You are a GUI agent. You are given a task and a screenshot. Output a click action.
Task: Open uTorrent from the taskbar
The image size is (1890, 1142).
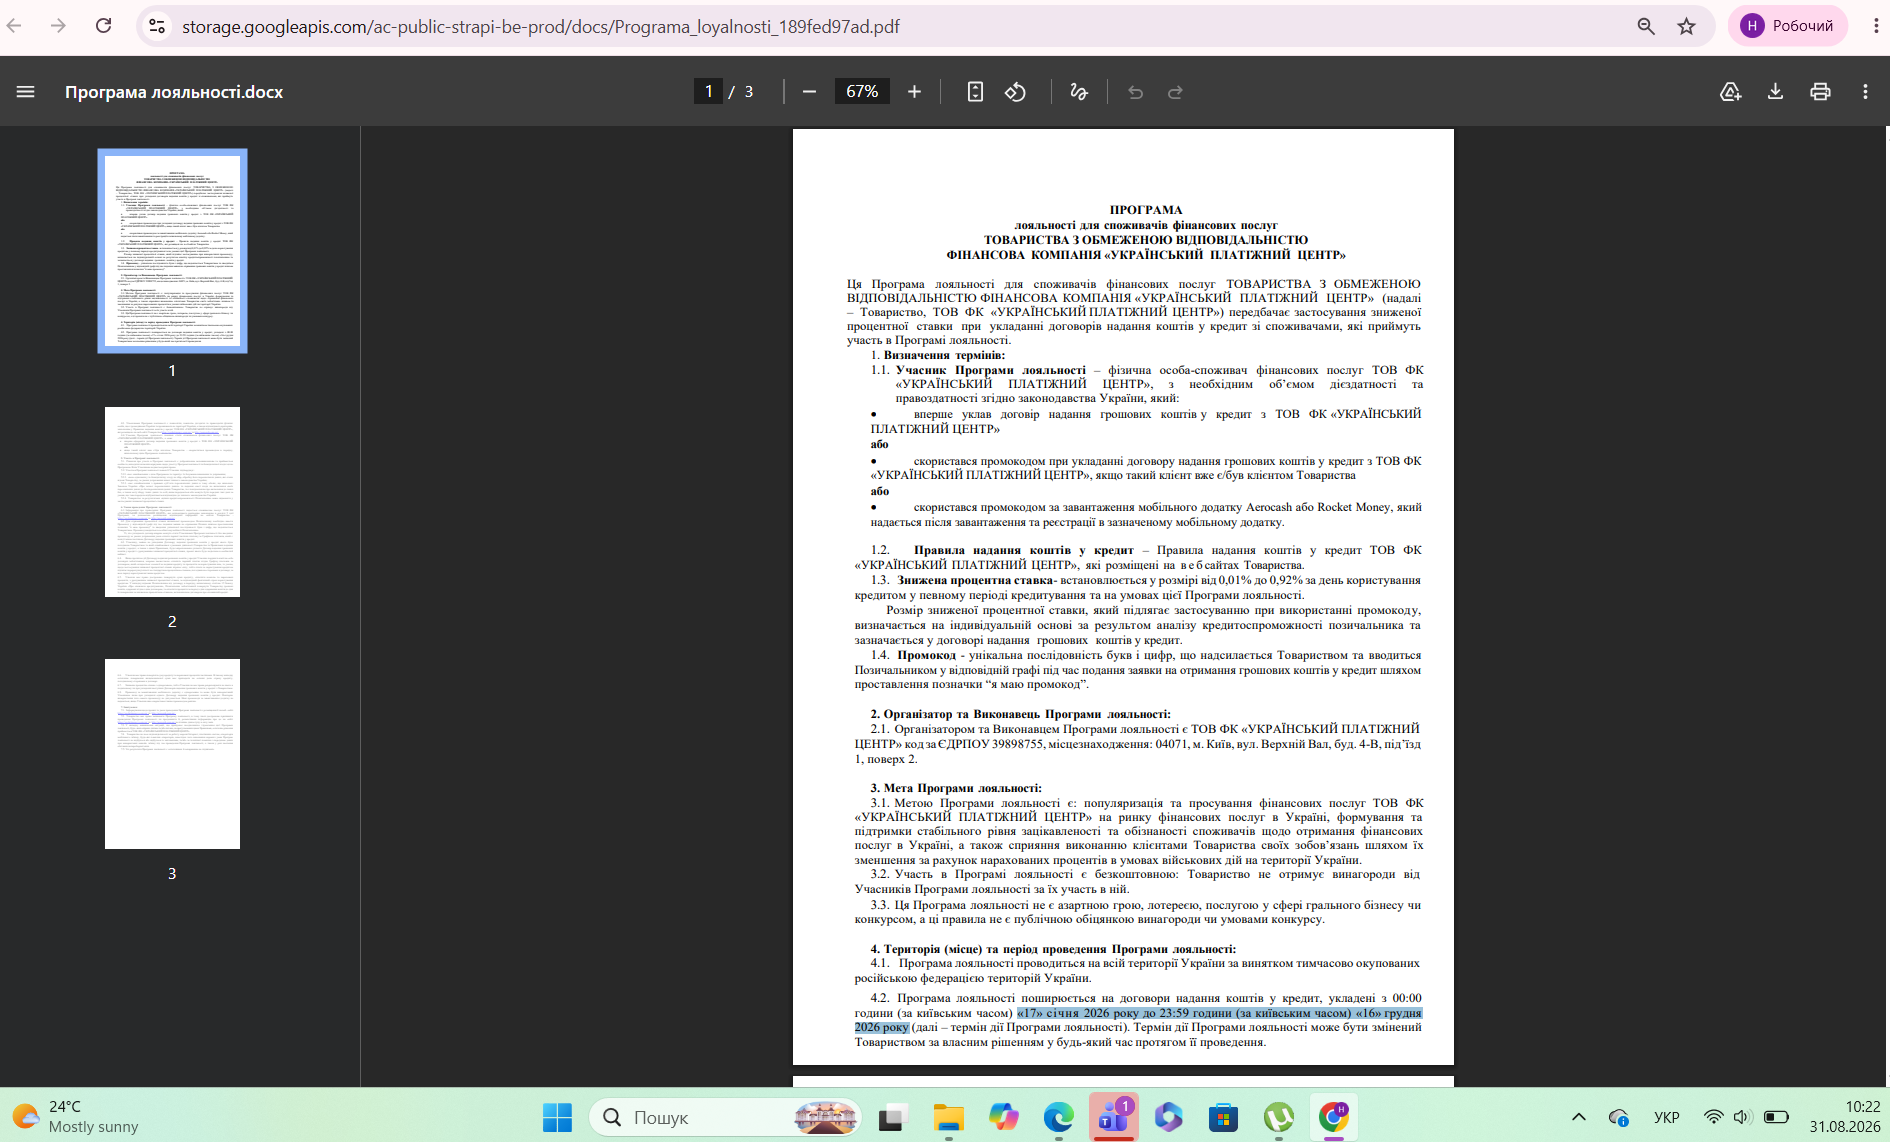click(x=1278, y=1117)
